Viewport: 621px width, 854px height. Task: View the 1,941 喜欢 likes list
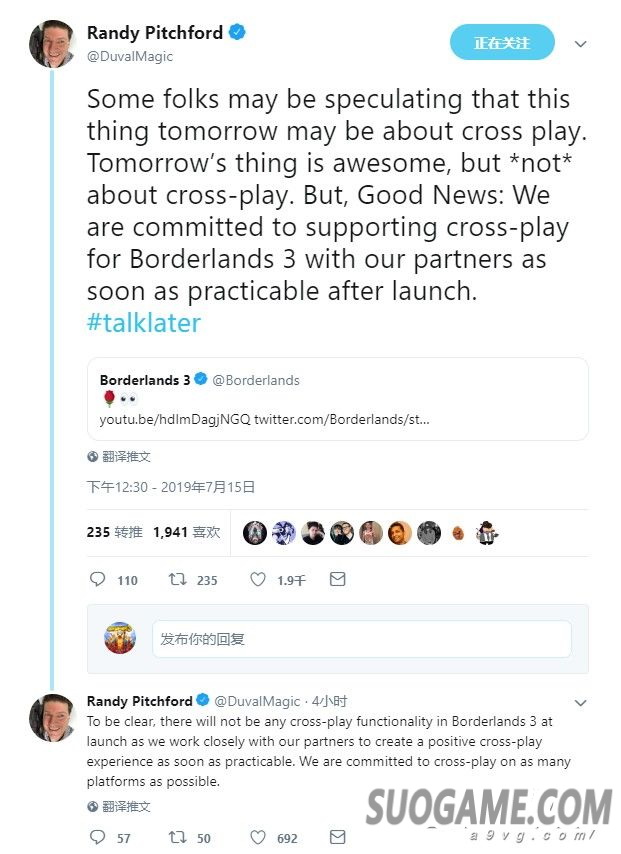pyautogui.click(x=186, y=533)
